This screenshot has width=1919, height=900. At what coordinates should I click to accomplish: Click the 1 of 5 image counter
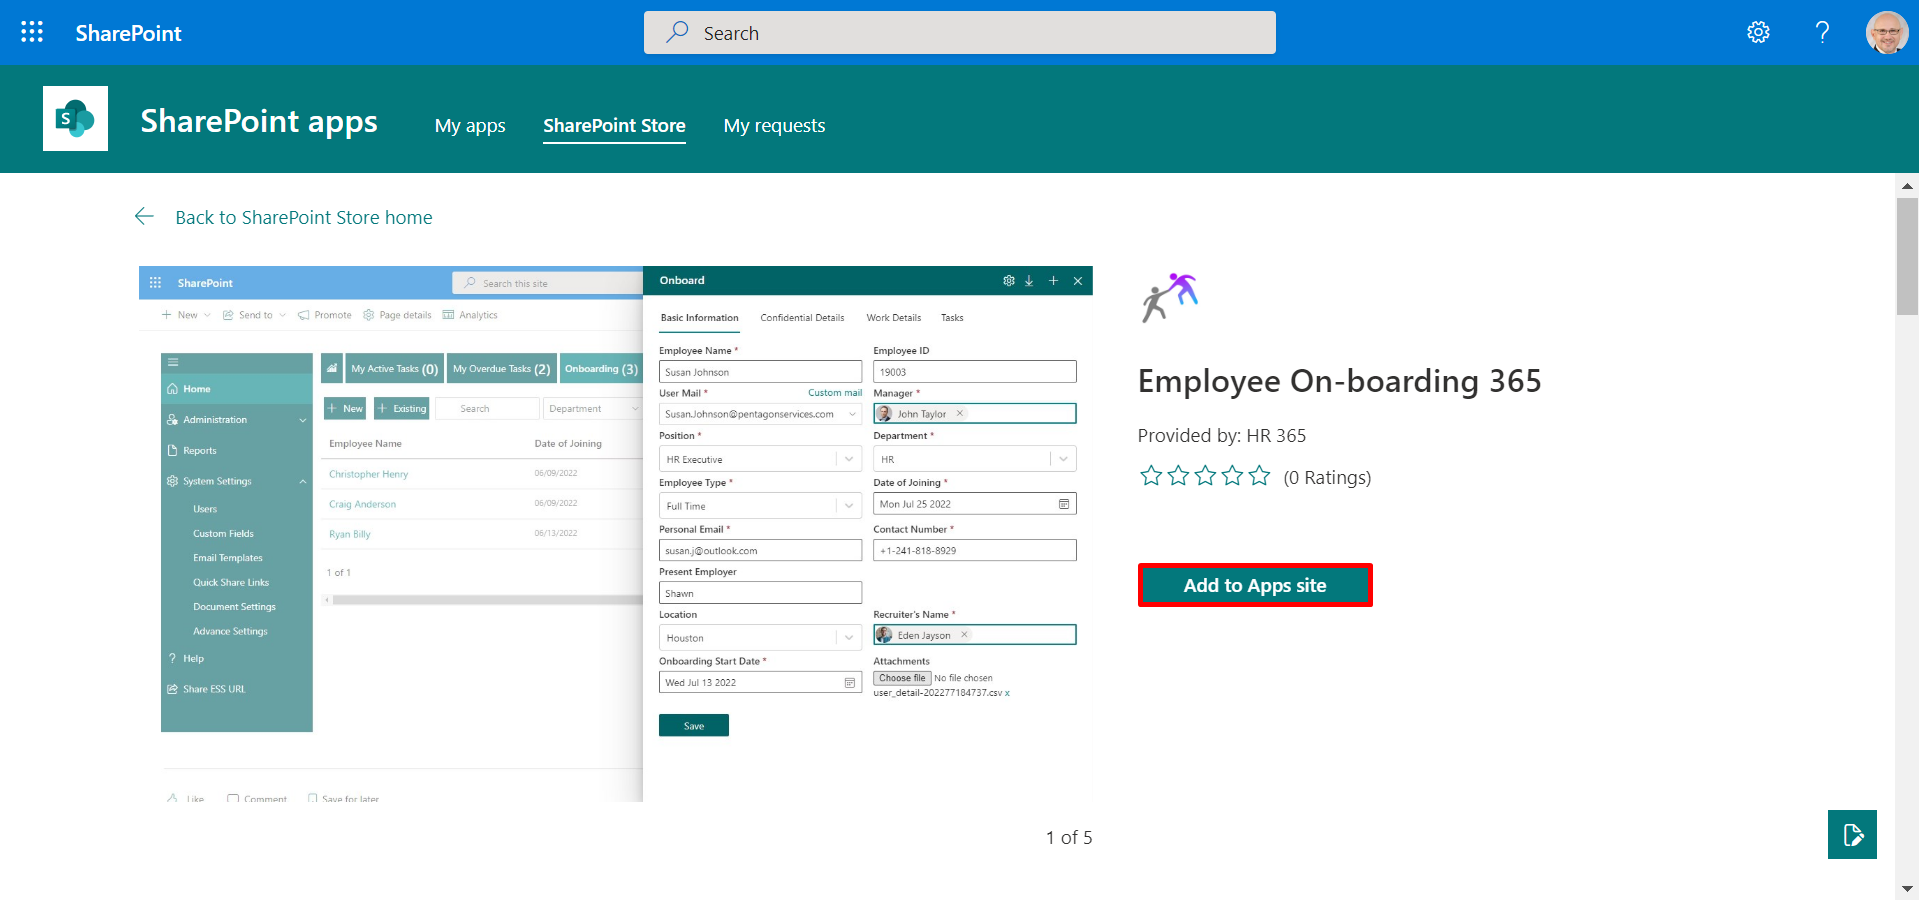[1069, 838]
